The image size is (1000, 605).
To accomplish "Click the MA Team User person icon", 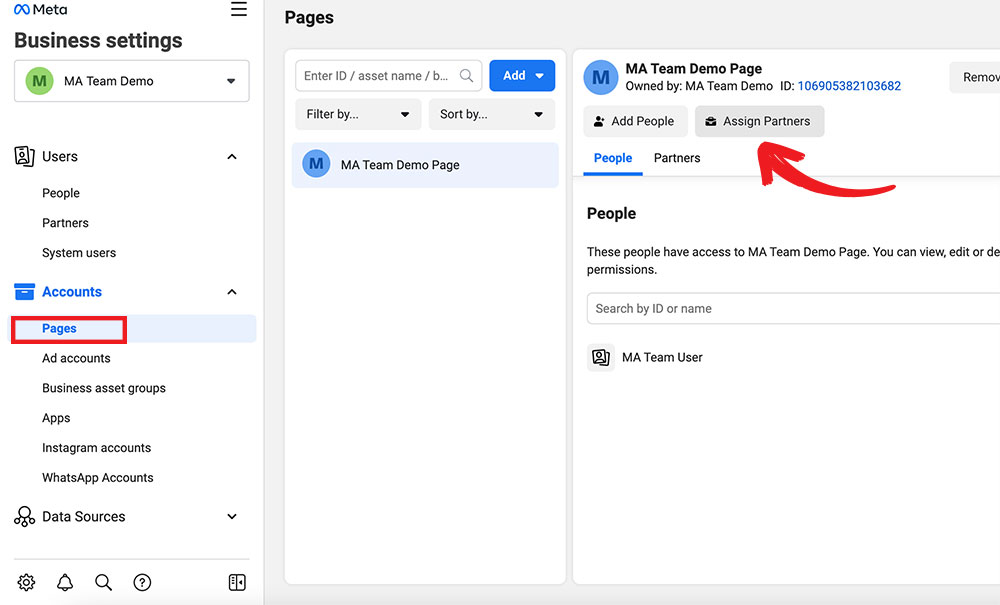I will [600, 357].
